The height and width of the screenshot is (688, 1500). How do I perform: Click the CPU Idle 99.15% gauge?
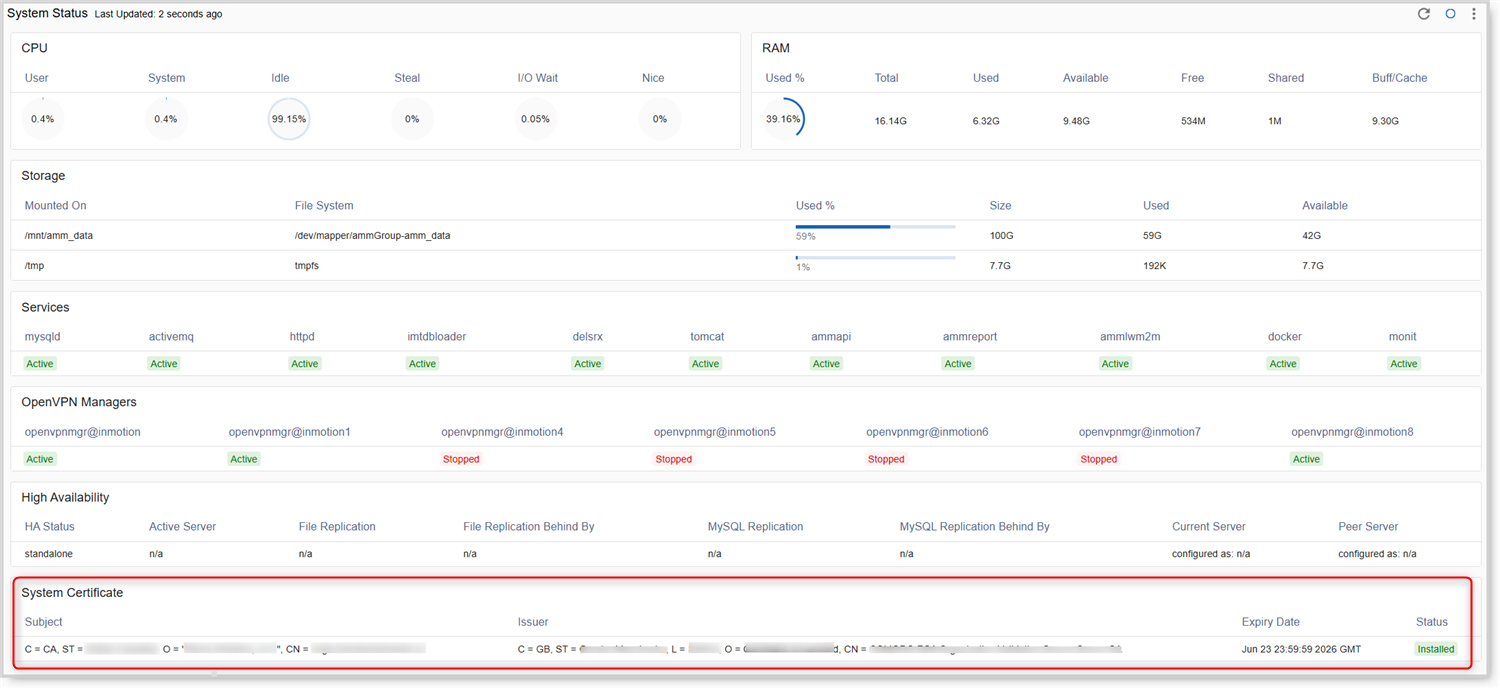(289, 119)
